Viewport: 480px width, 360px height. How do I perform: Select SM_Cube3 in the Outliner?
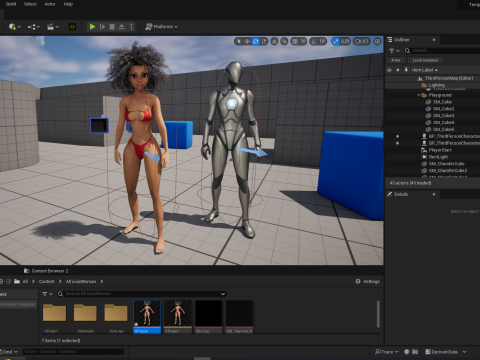pos(443,116)
